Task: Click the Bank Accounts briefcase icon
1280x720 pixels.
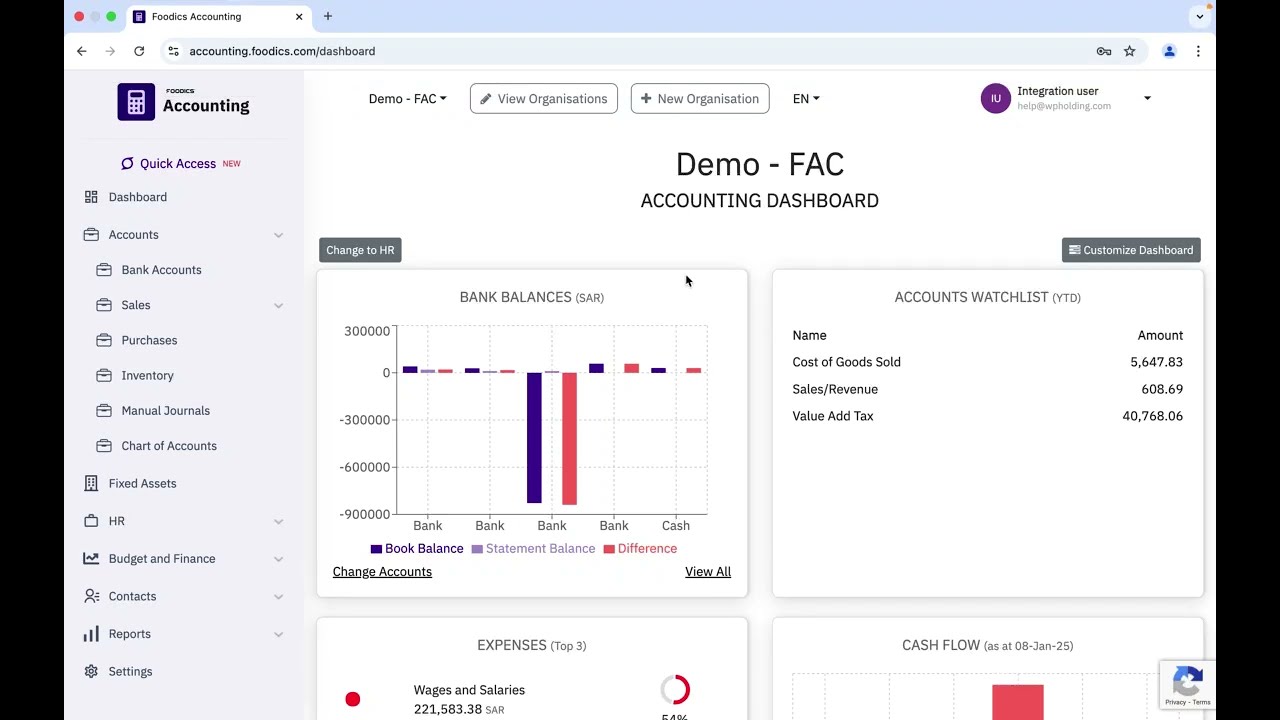Action: click(104, 270)
